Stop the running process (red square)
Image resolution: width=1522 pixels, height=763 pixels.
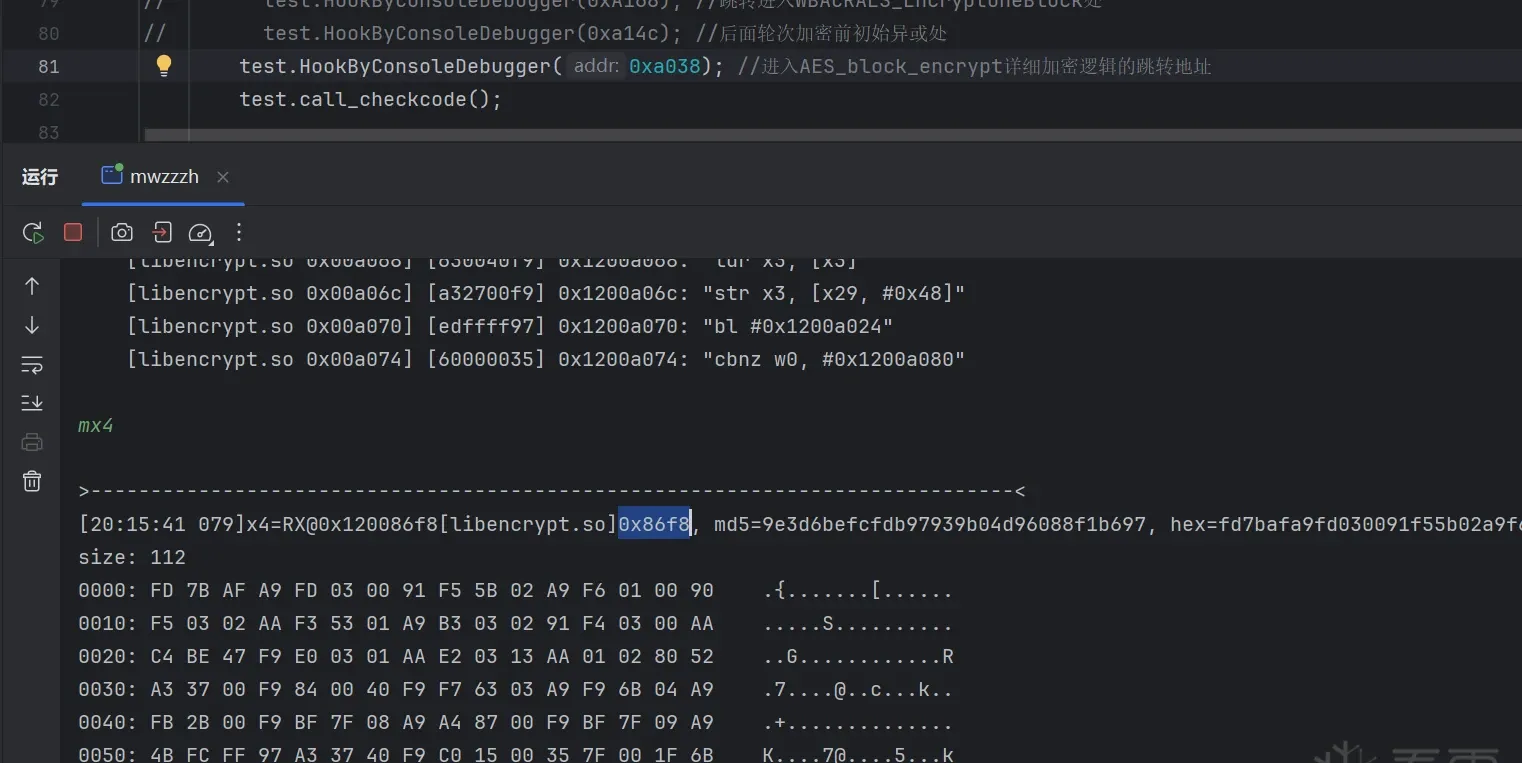pyautogui.click(x=73, y=232)
